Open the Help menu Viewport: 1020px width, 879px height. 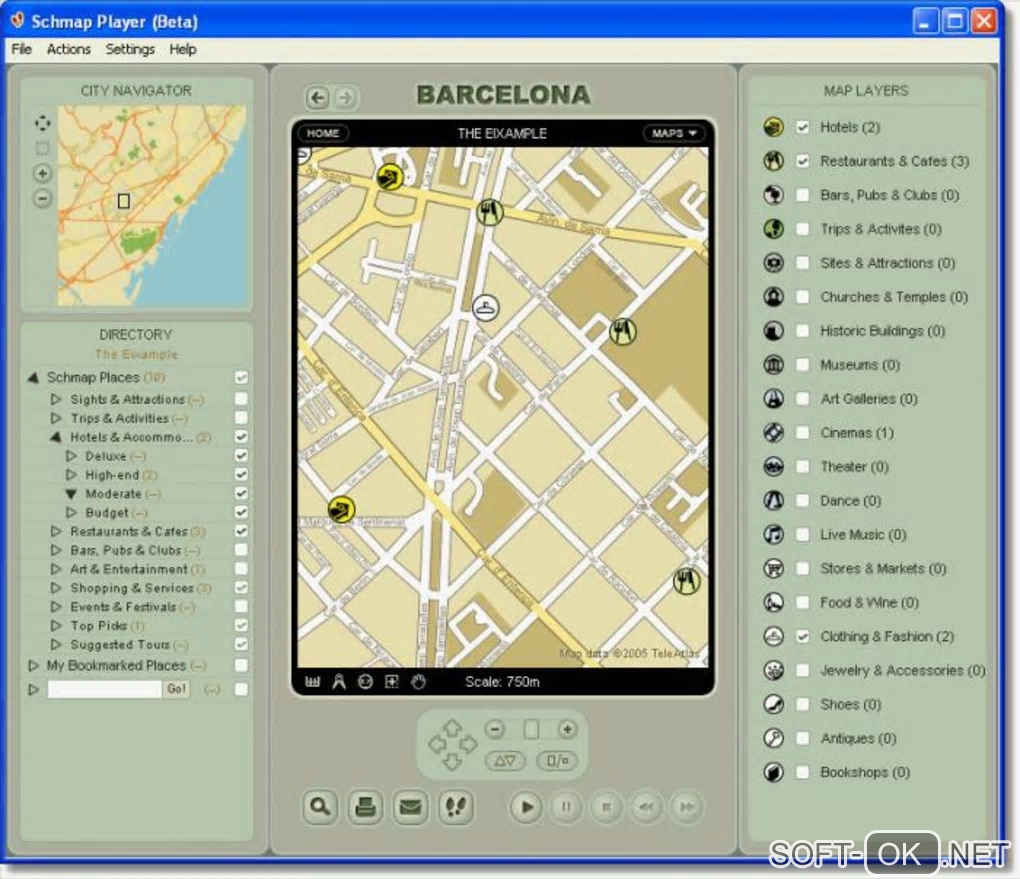183,49
